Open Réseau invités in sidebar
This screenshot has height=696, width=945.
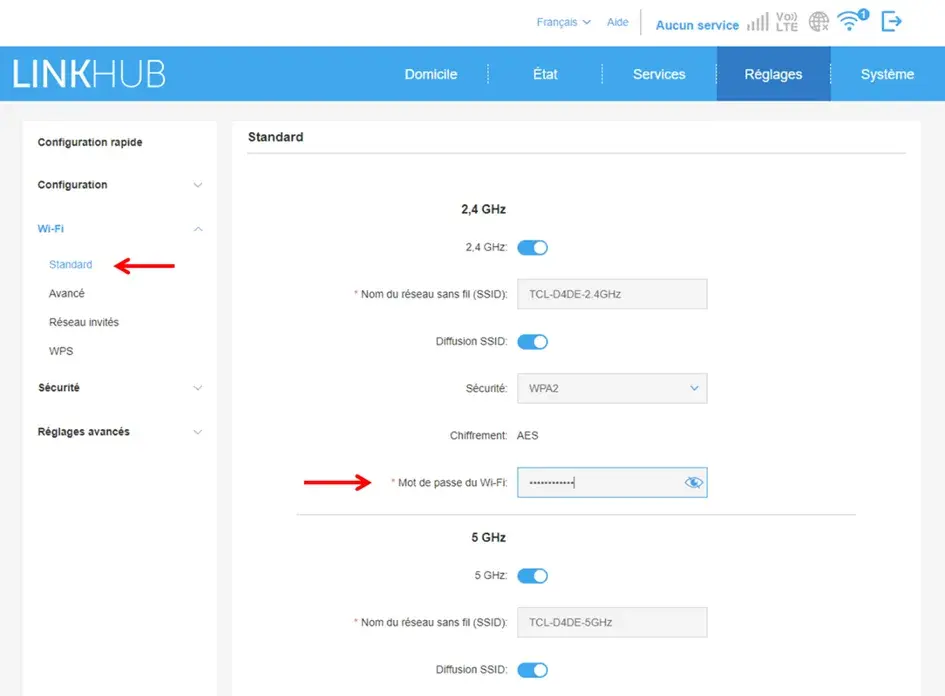point(84,322)
